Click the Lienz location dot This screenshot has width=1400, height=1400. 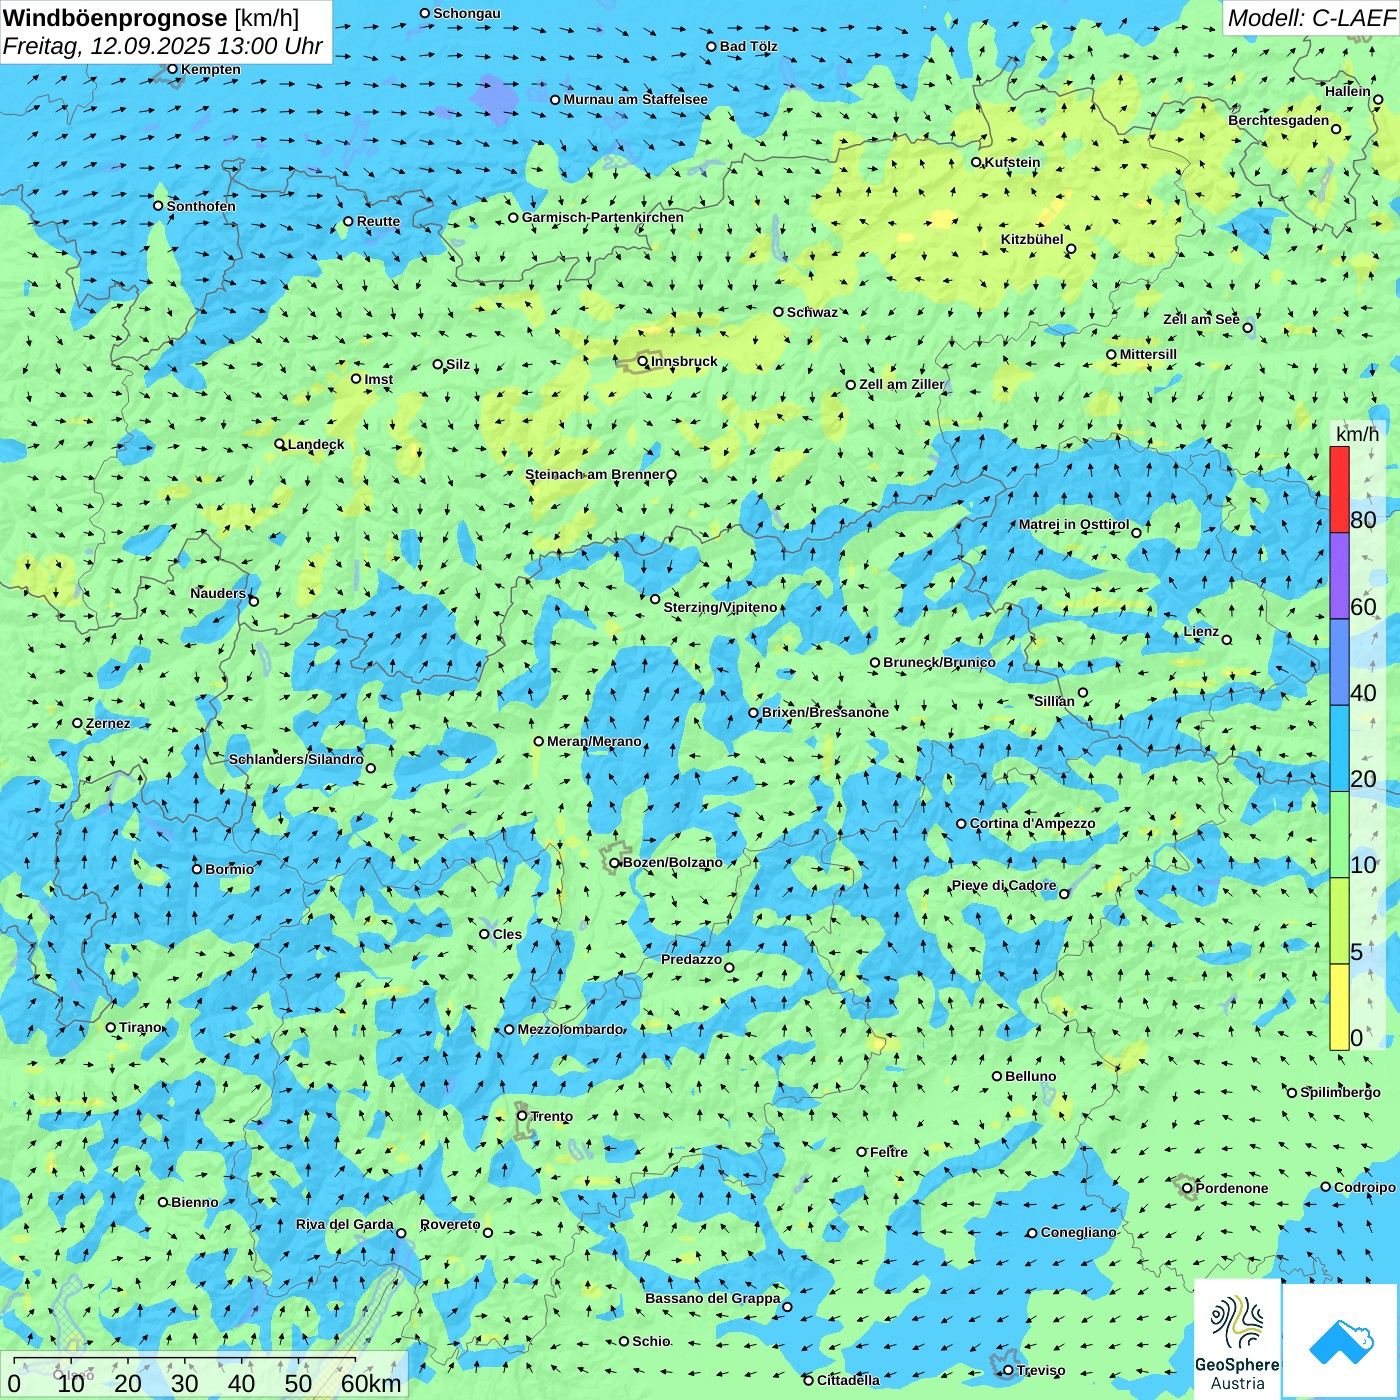(x=1227, y=640)
